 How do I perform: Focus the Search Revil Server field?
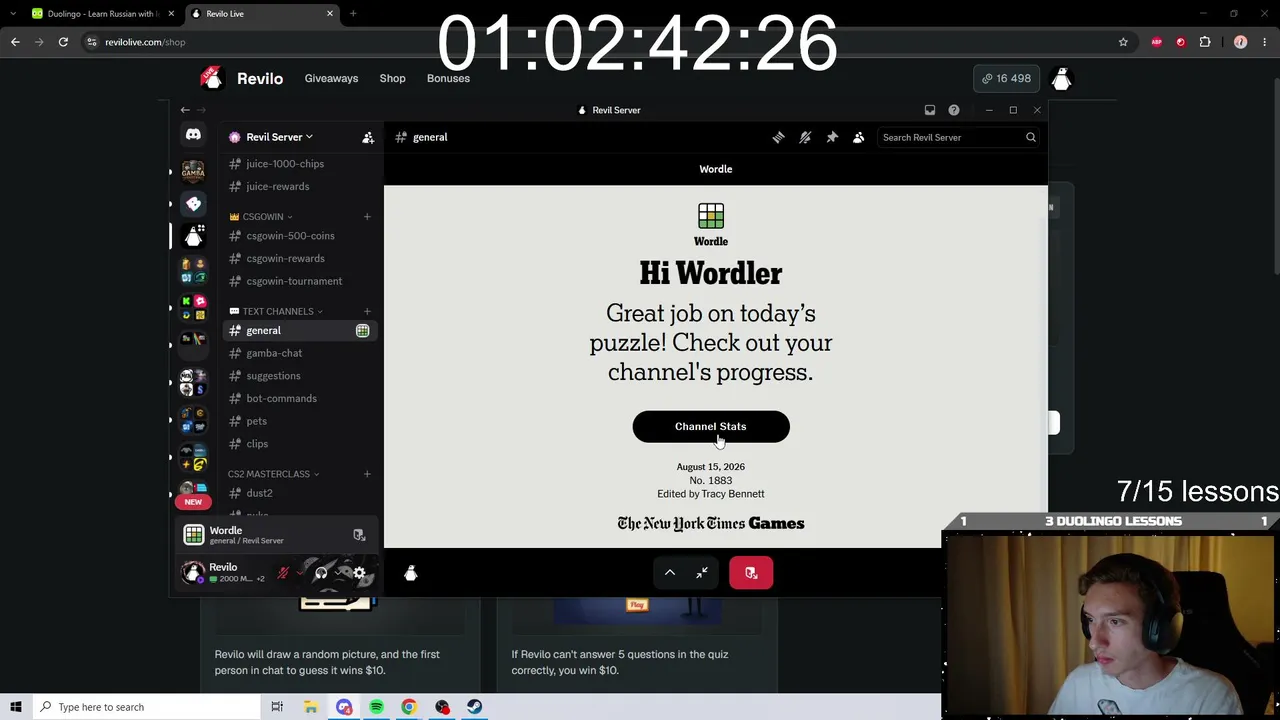point(958,137)
